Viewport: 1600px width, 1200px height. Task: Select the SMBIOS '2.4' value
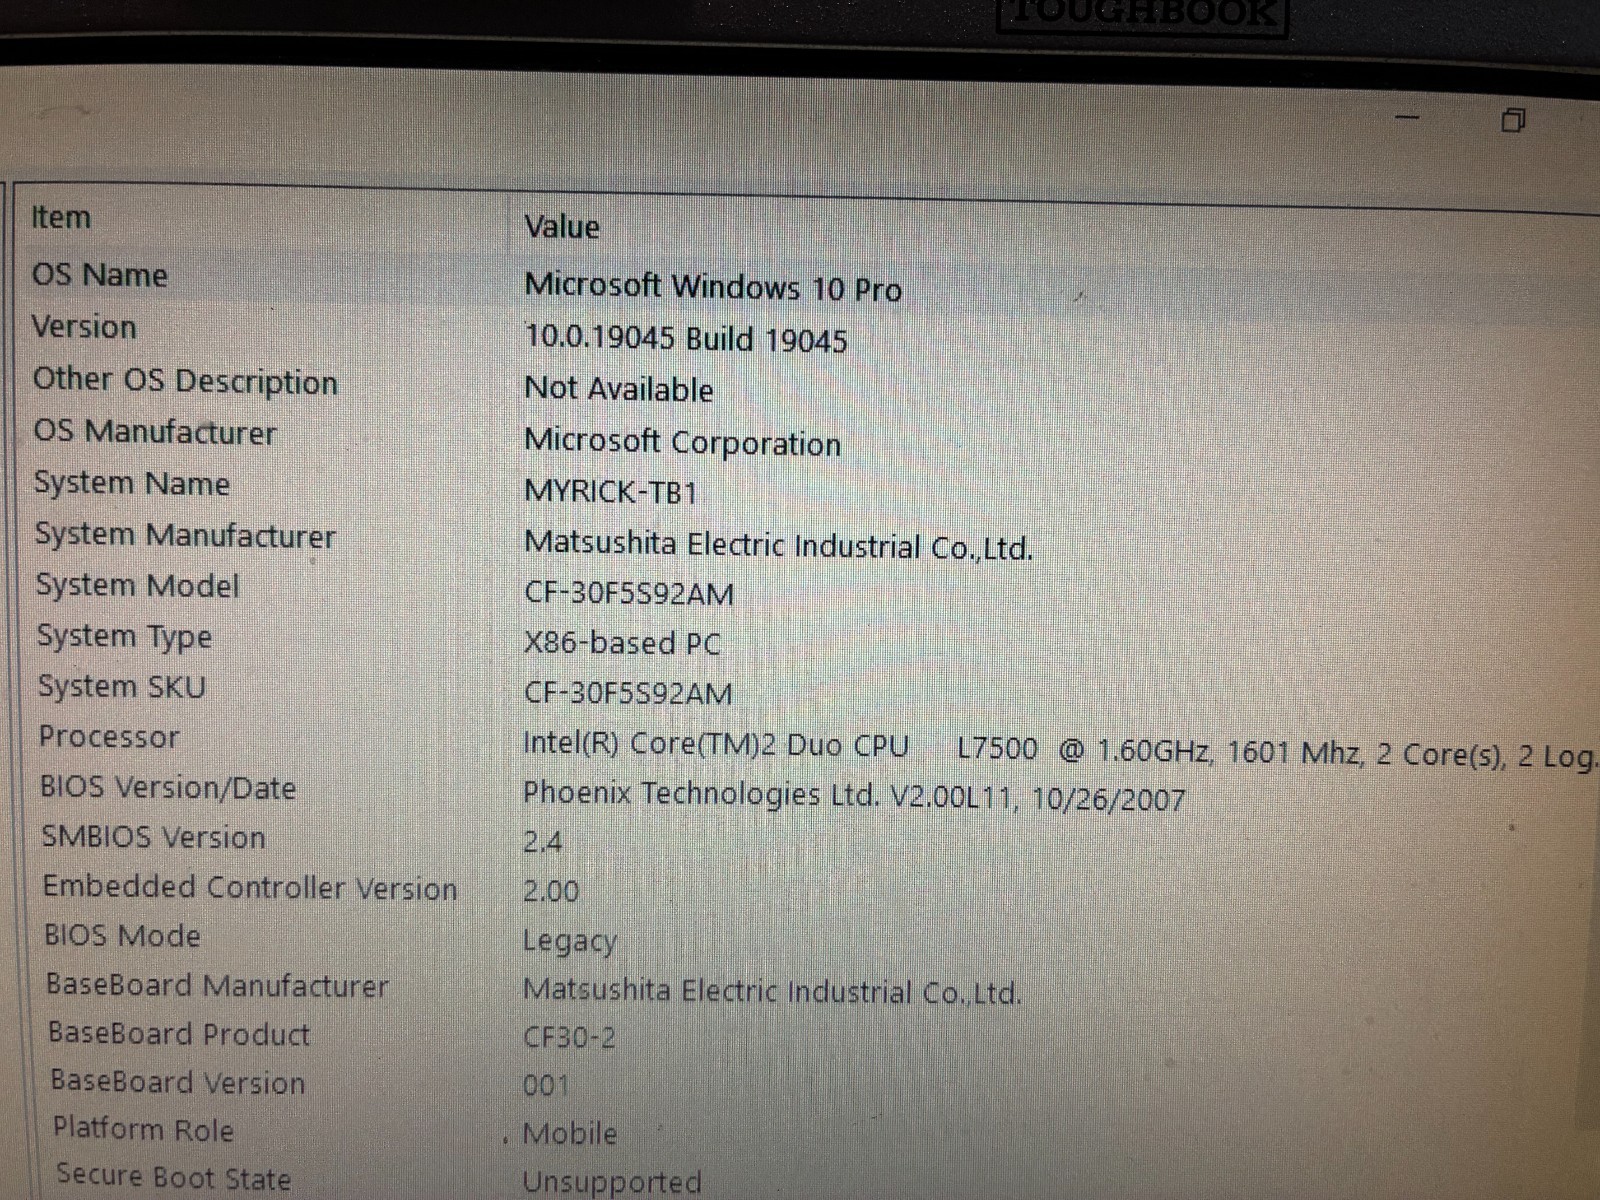click(x=542, y=842)
